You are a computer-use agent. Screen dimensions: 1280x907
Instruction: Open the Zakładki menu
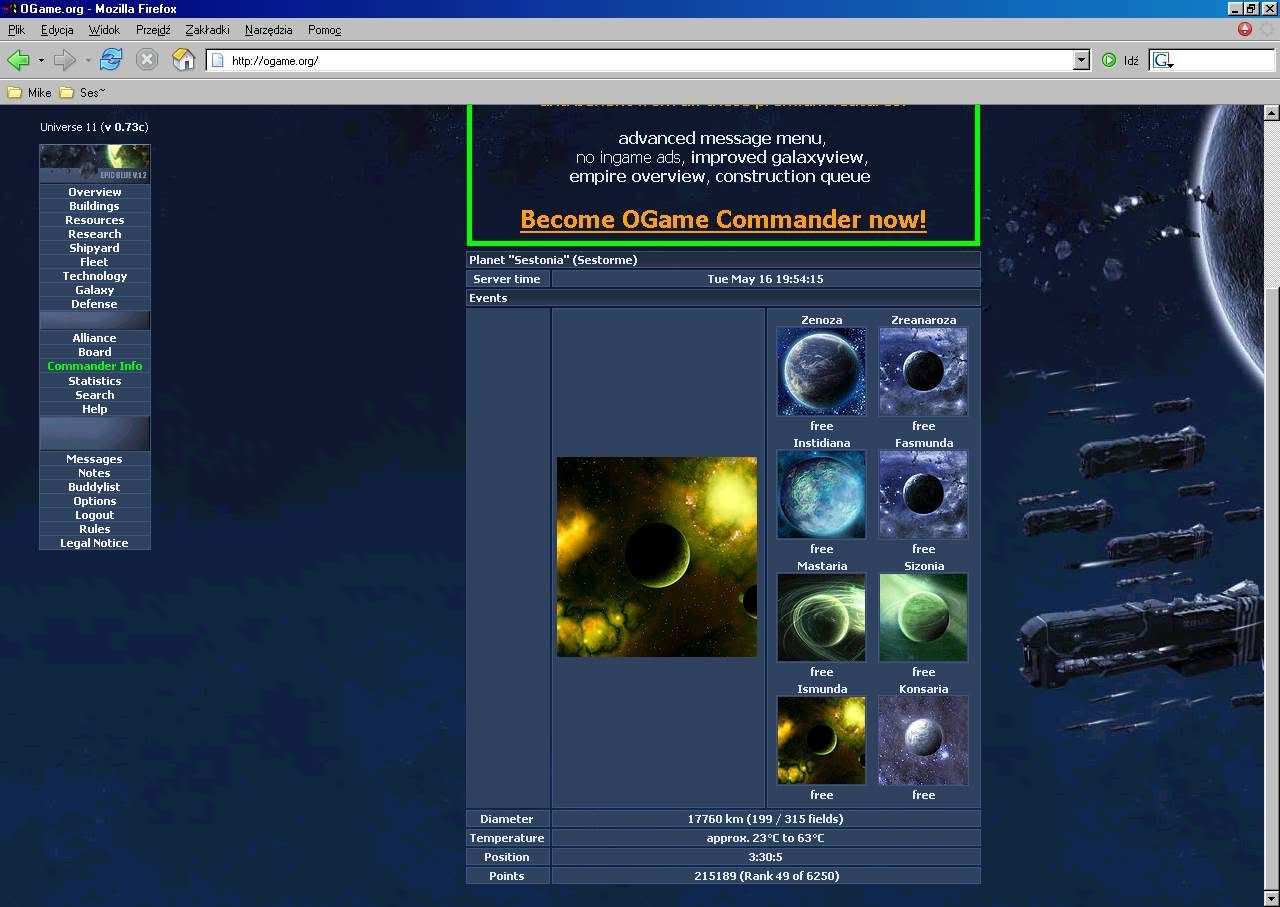click(208, 30)
